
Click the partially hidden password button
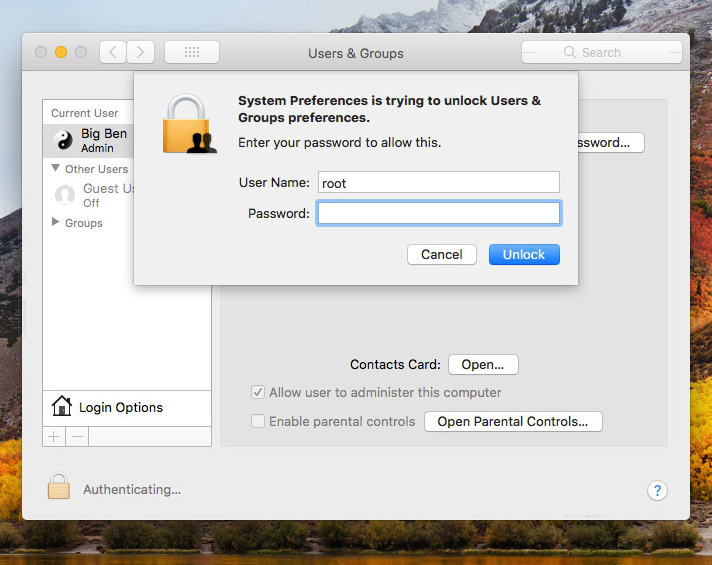[611, 143]
